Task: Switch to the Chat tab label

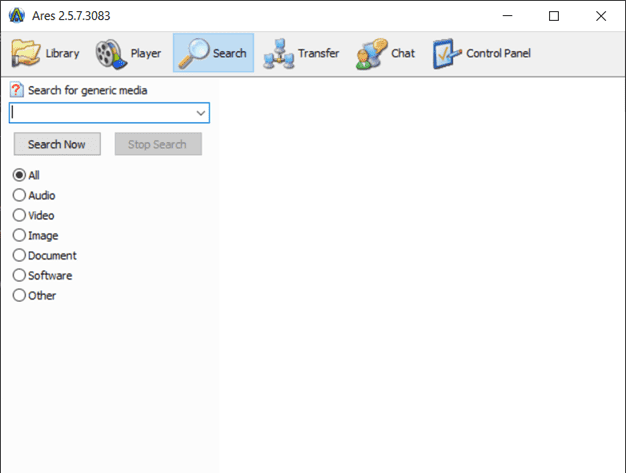Action: click(x=403, y=53)
